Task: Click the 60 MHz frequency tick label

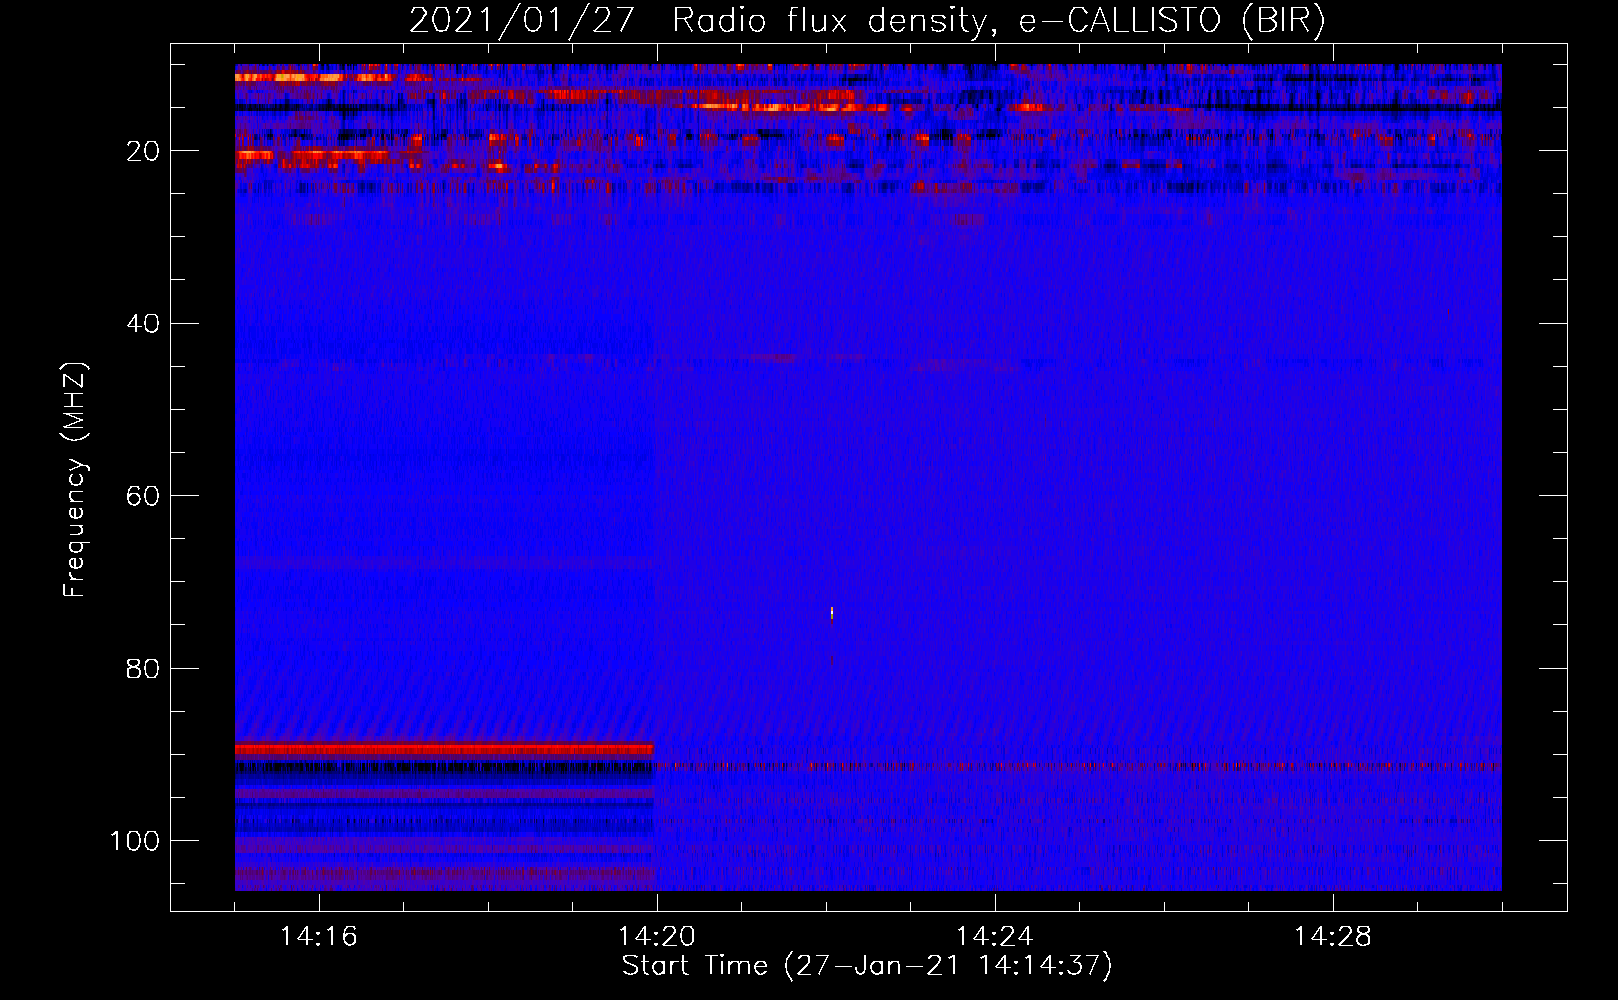Action: pos(144,496)
